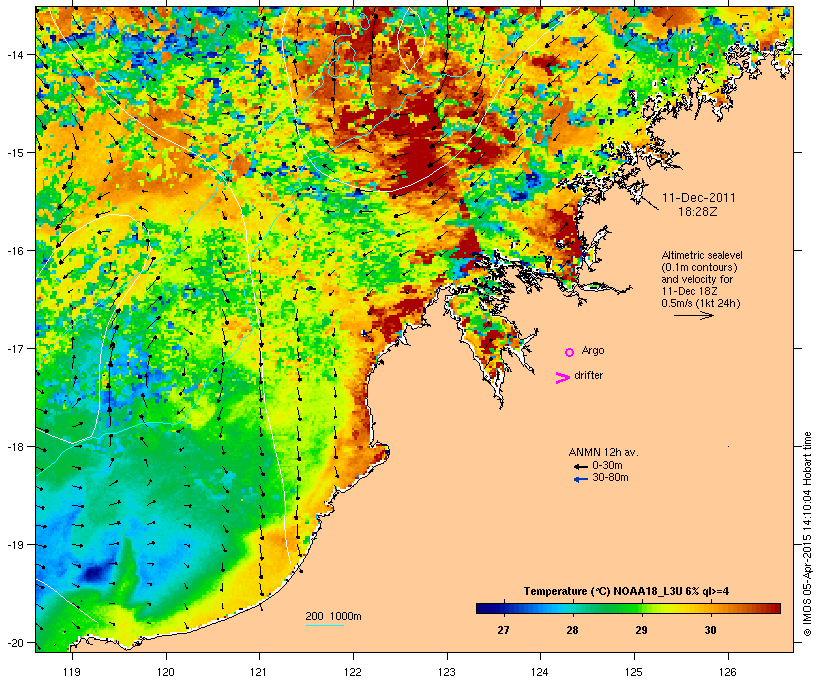Click the '-19' latitude axis label
The width and height of the screenshot is (820, 680).
[15, 545]
